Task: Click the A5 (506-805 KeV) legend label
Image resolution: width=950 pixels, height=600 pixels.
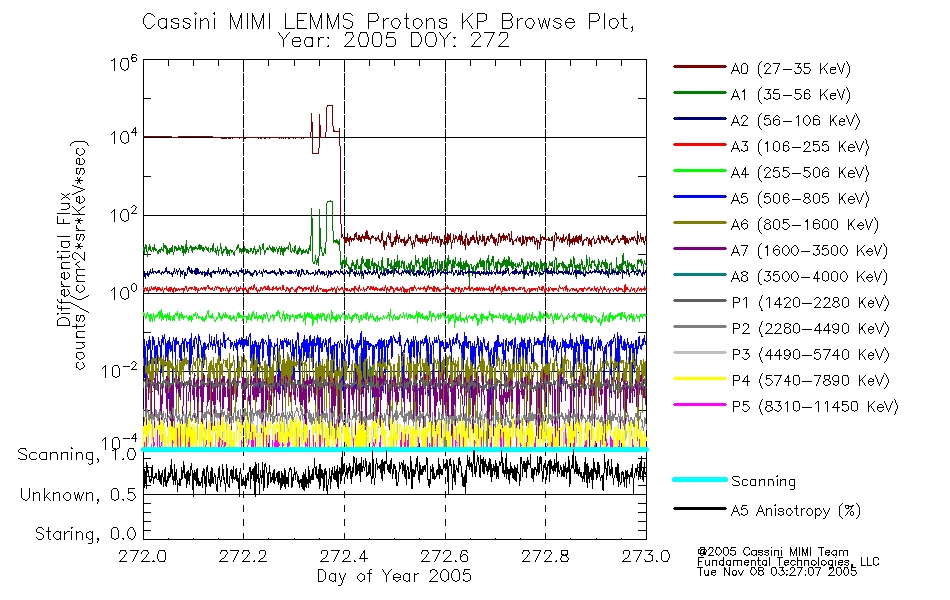Action: coord(800,199)
